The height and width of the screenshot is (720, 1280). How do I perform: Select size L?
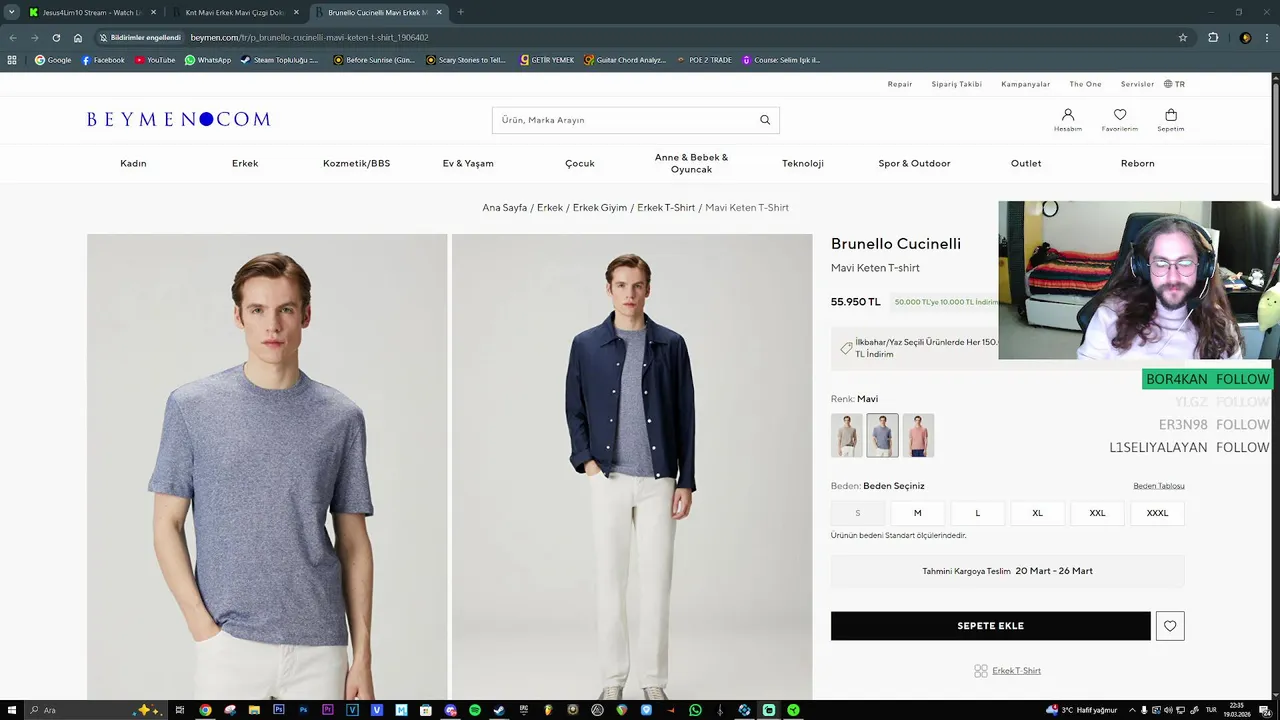tap(977, 513)
